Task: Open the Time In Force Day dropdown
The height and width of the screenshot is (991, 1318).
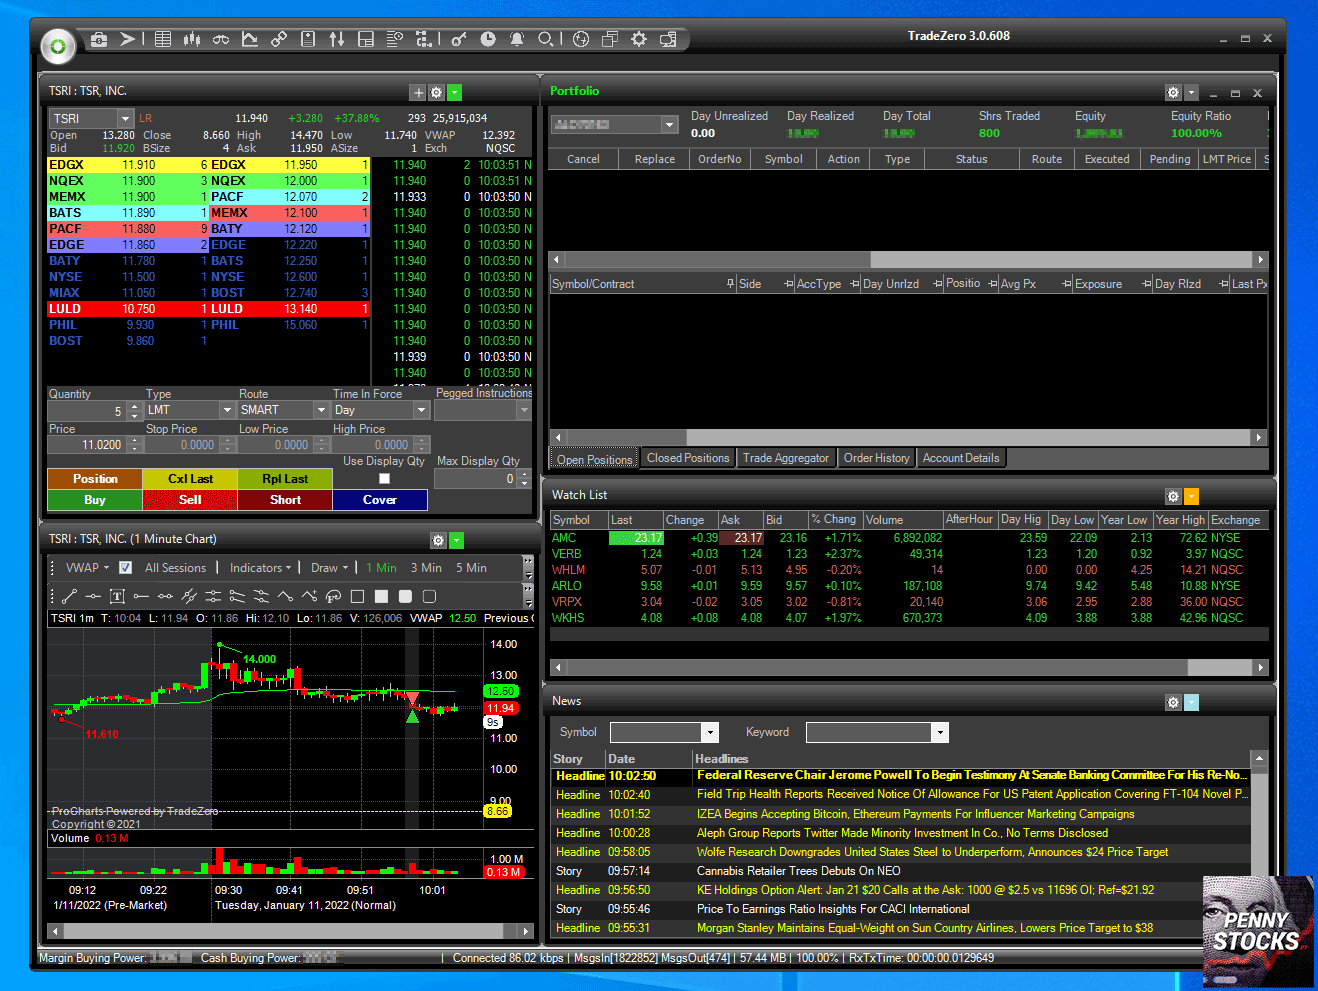Action: click(421, 410)
